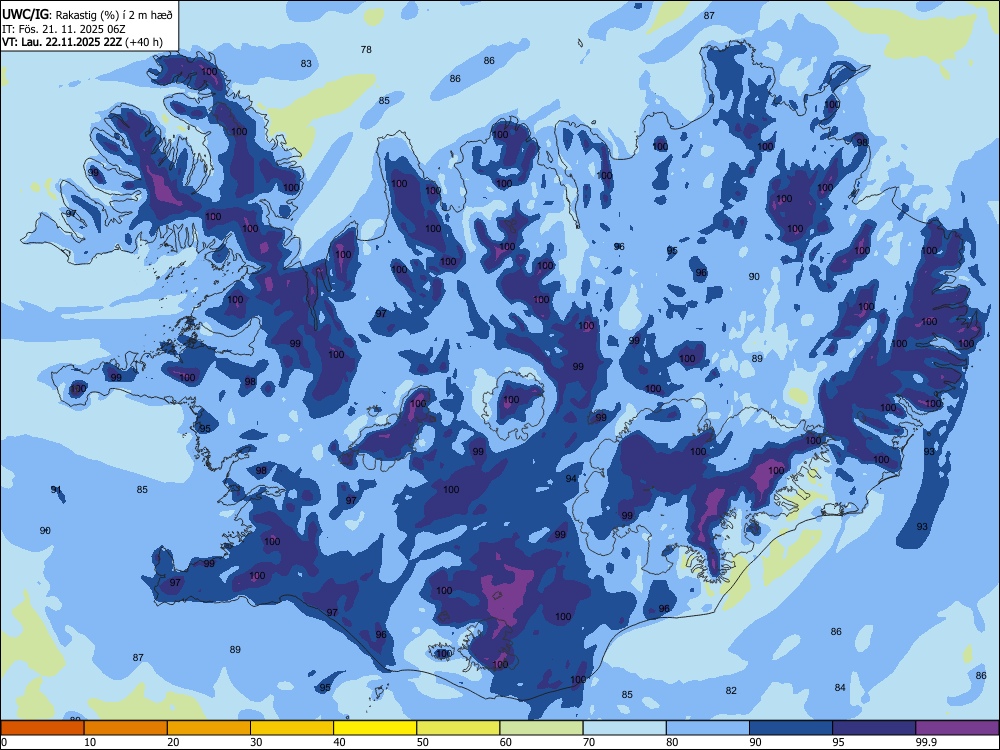1000x750 pixels.
Task: Click the valid time 'VT: Lau. 22.11.2025 22Z'
Action: pyautogui.click(x=62, y=42)
